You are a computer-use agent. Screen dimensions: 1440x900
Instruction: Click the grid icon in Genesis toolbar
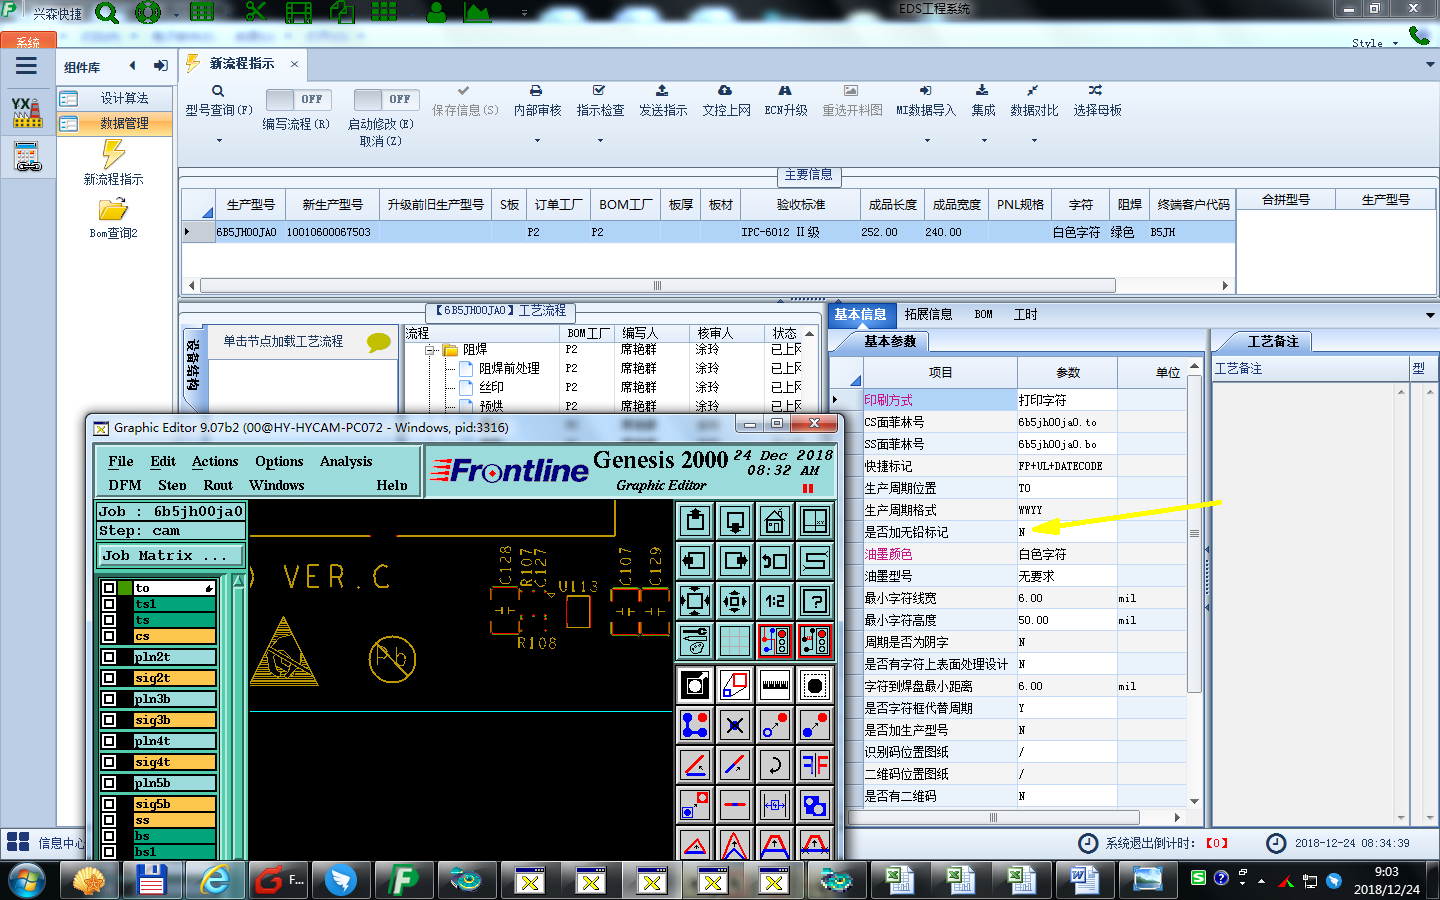point(735,641)
